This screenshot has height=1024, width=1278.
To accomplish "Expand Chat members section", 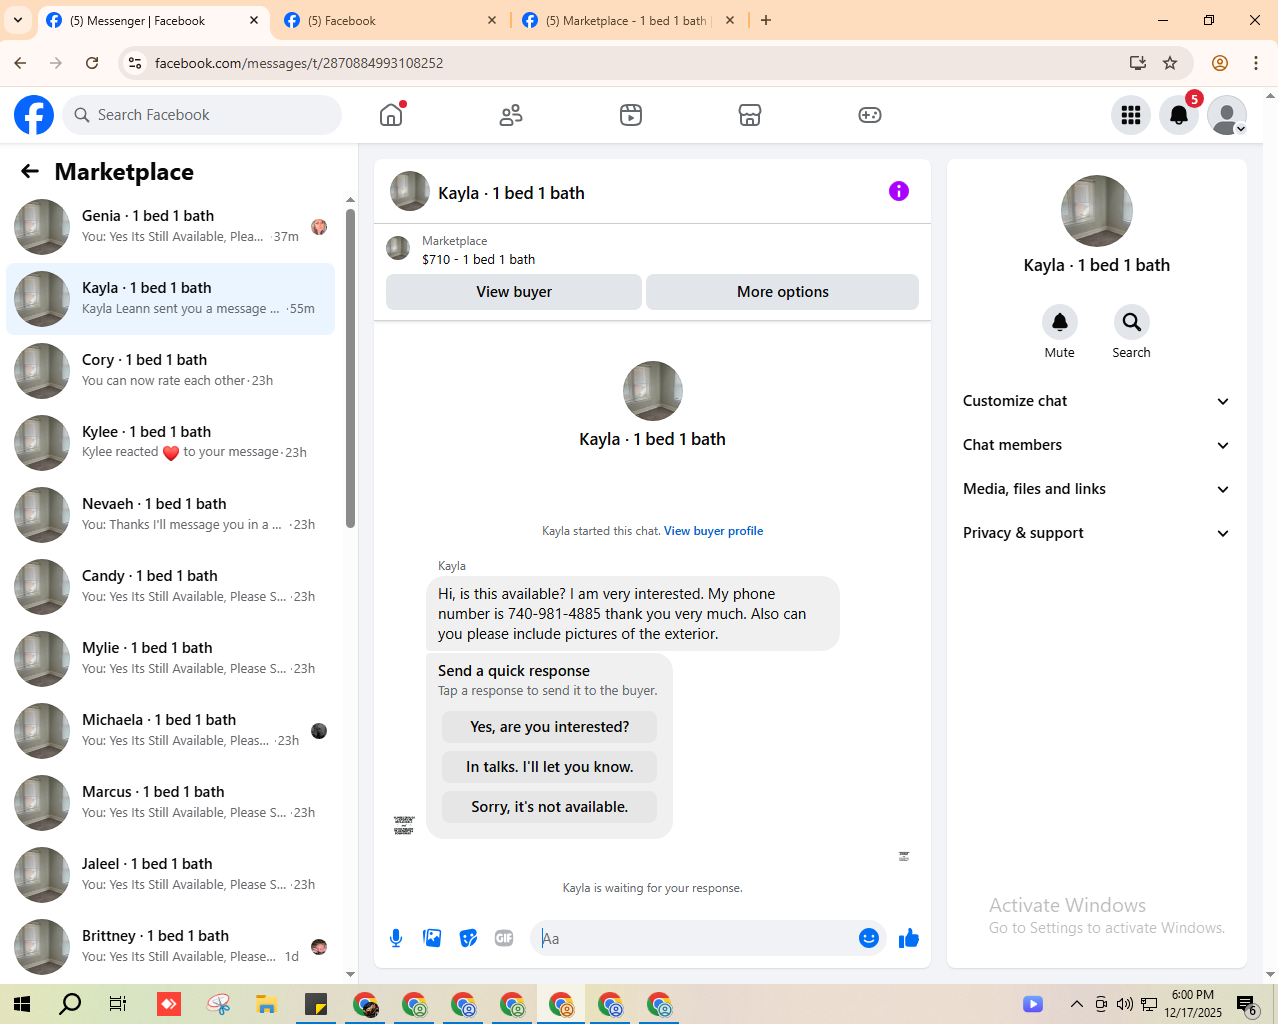I will point(1097,445).
